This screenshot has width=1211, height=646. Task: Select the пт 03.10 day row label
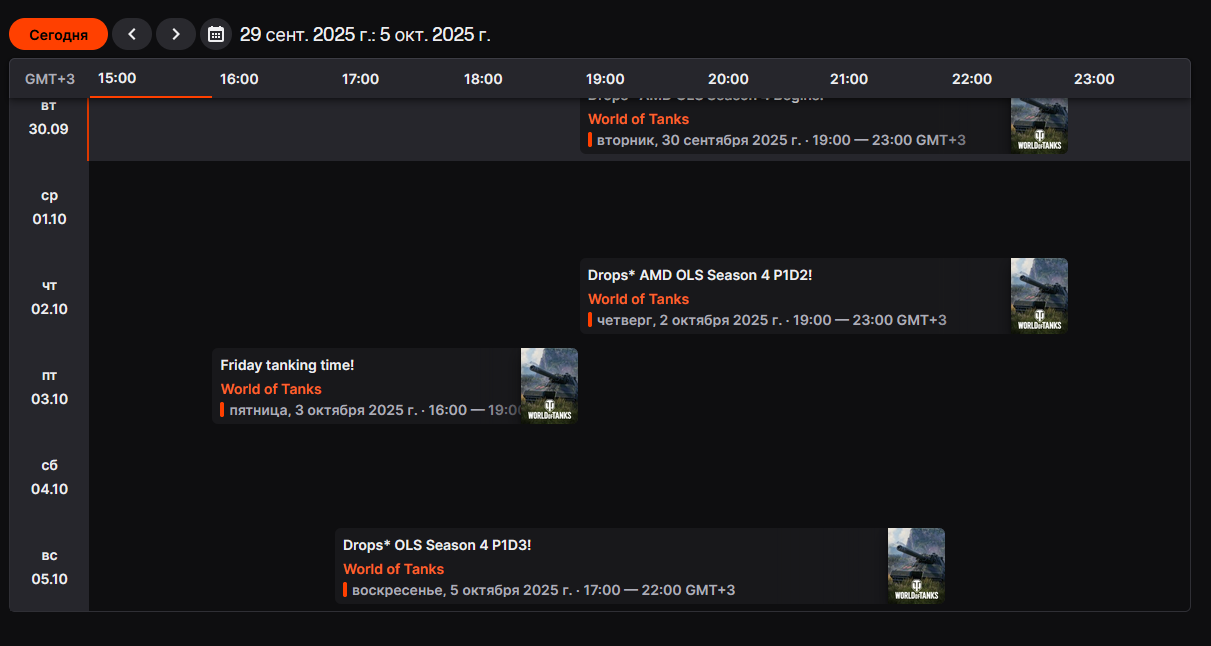pos(50,387)
